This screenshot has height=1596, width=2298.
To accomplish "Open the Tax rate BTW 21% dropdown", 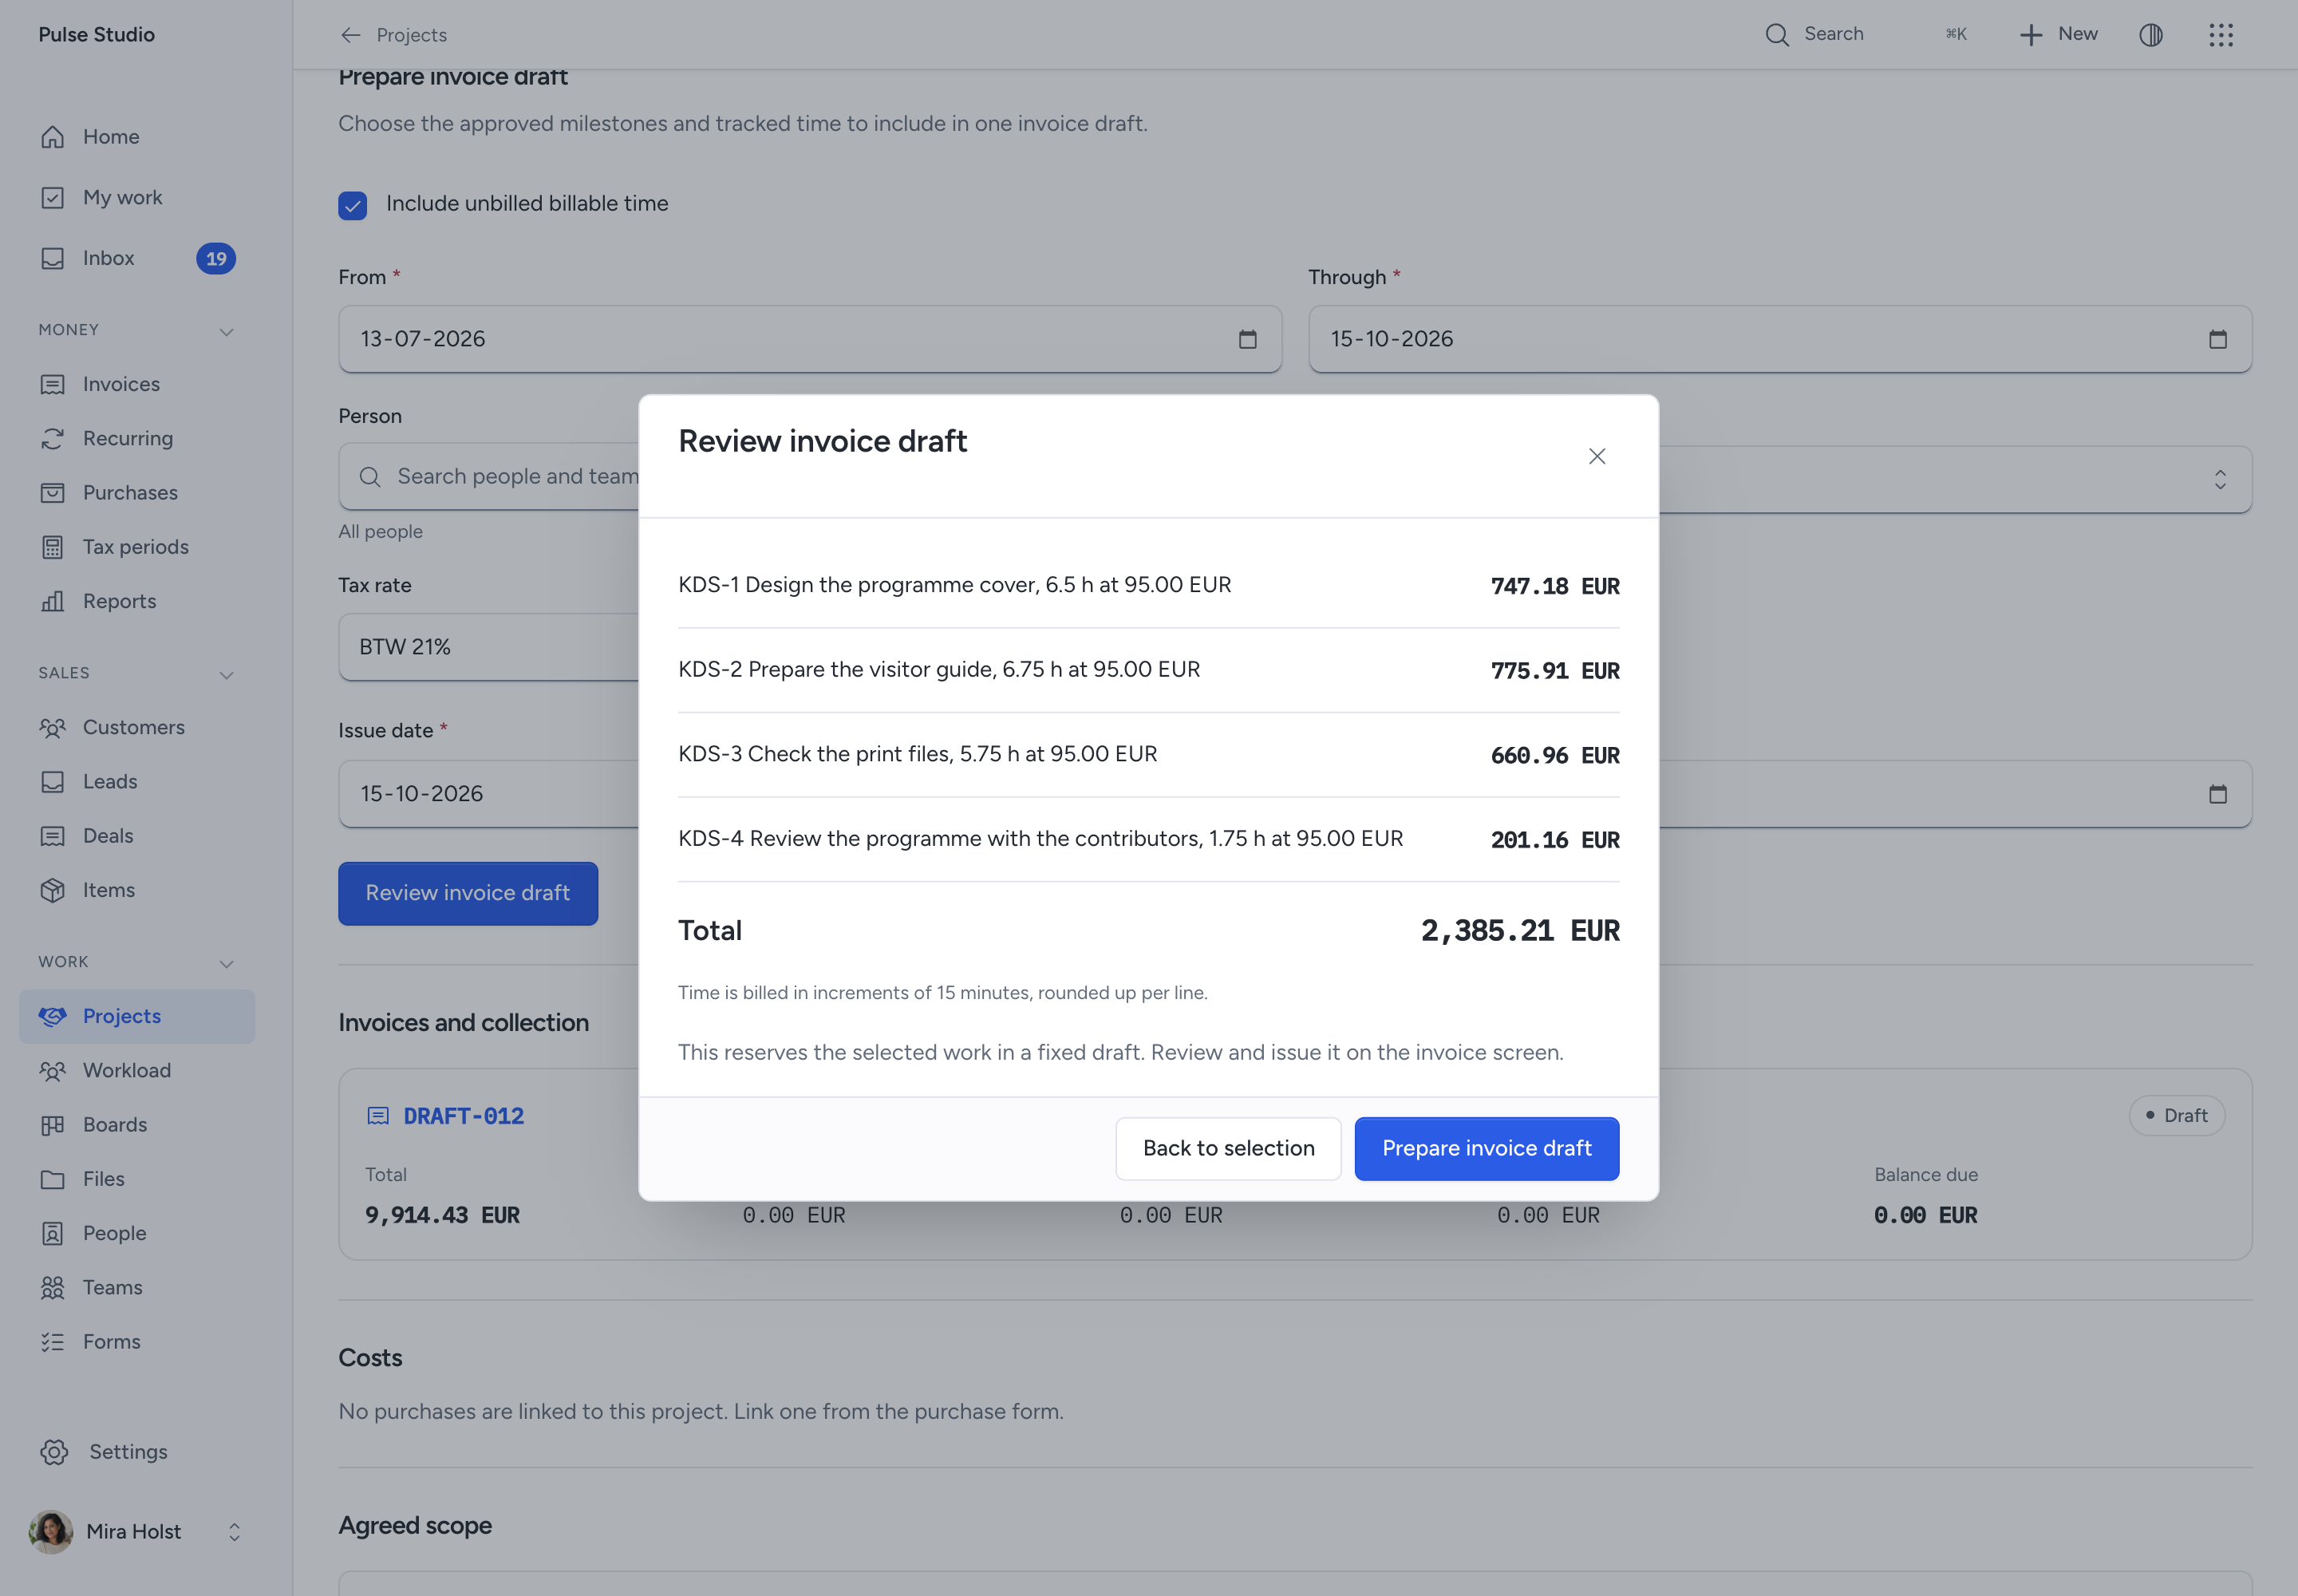I will (489, 647).
